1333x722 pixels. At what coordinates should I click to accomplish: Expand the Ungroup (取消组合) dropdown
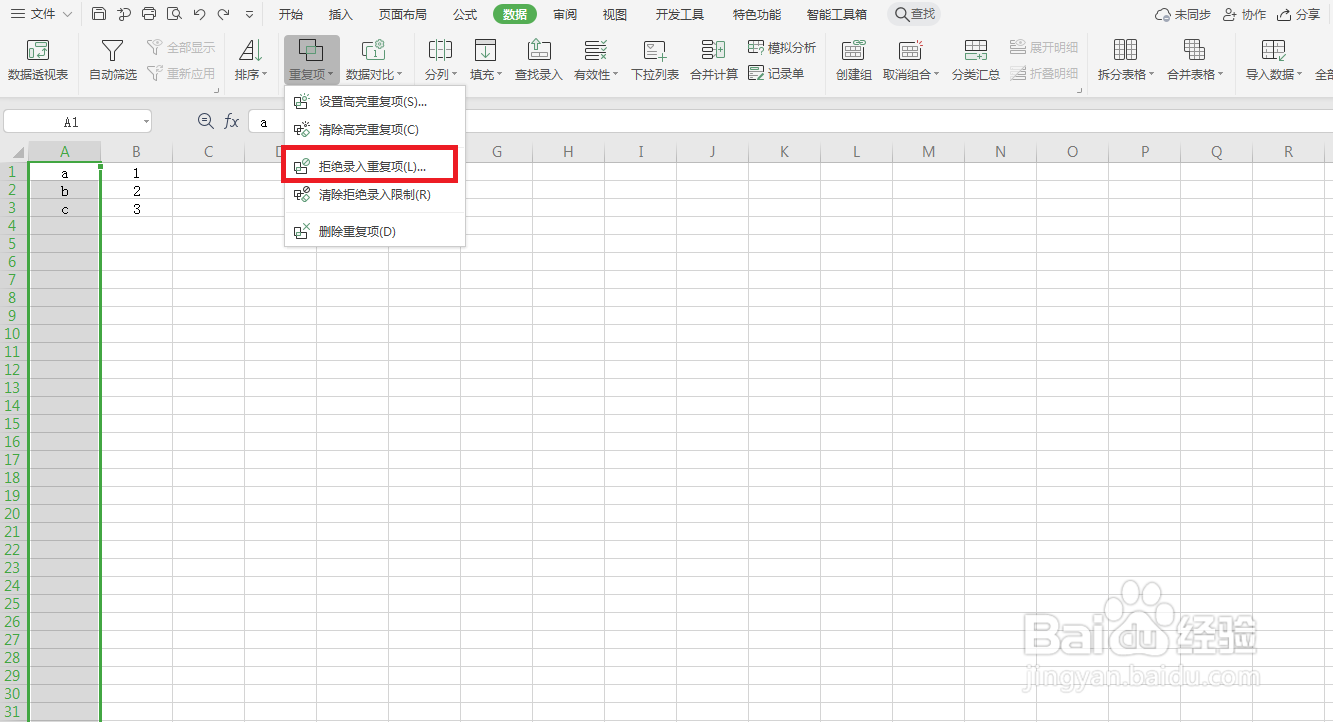[937, 75]
